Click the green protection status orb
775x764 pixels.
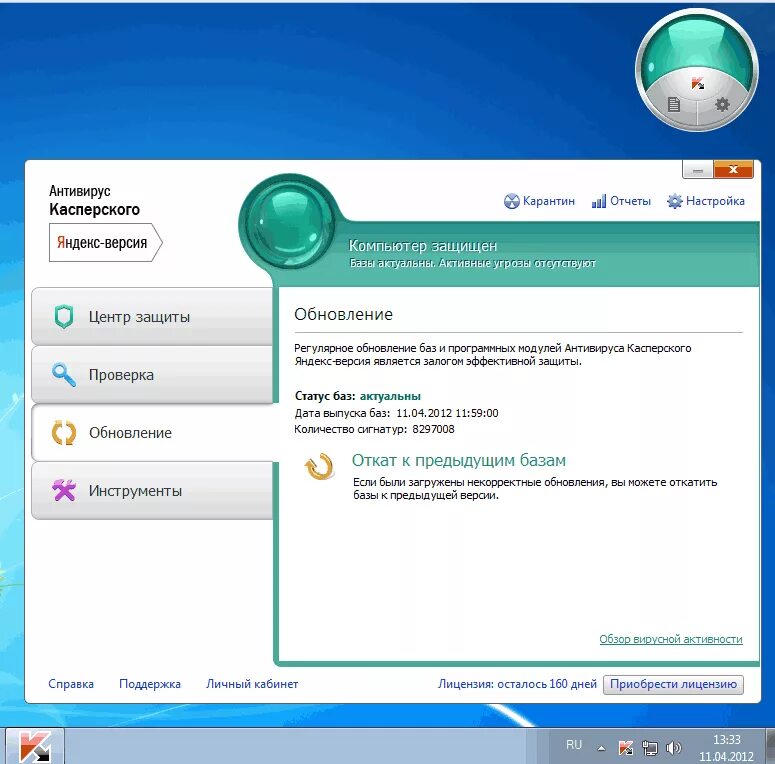click(289, 222)
